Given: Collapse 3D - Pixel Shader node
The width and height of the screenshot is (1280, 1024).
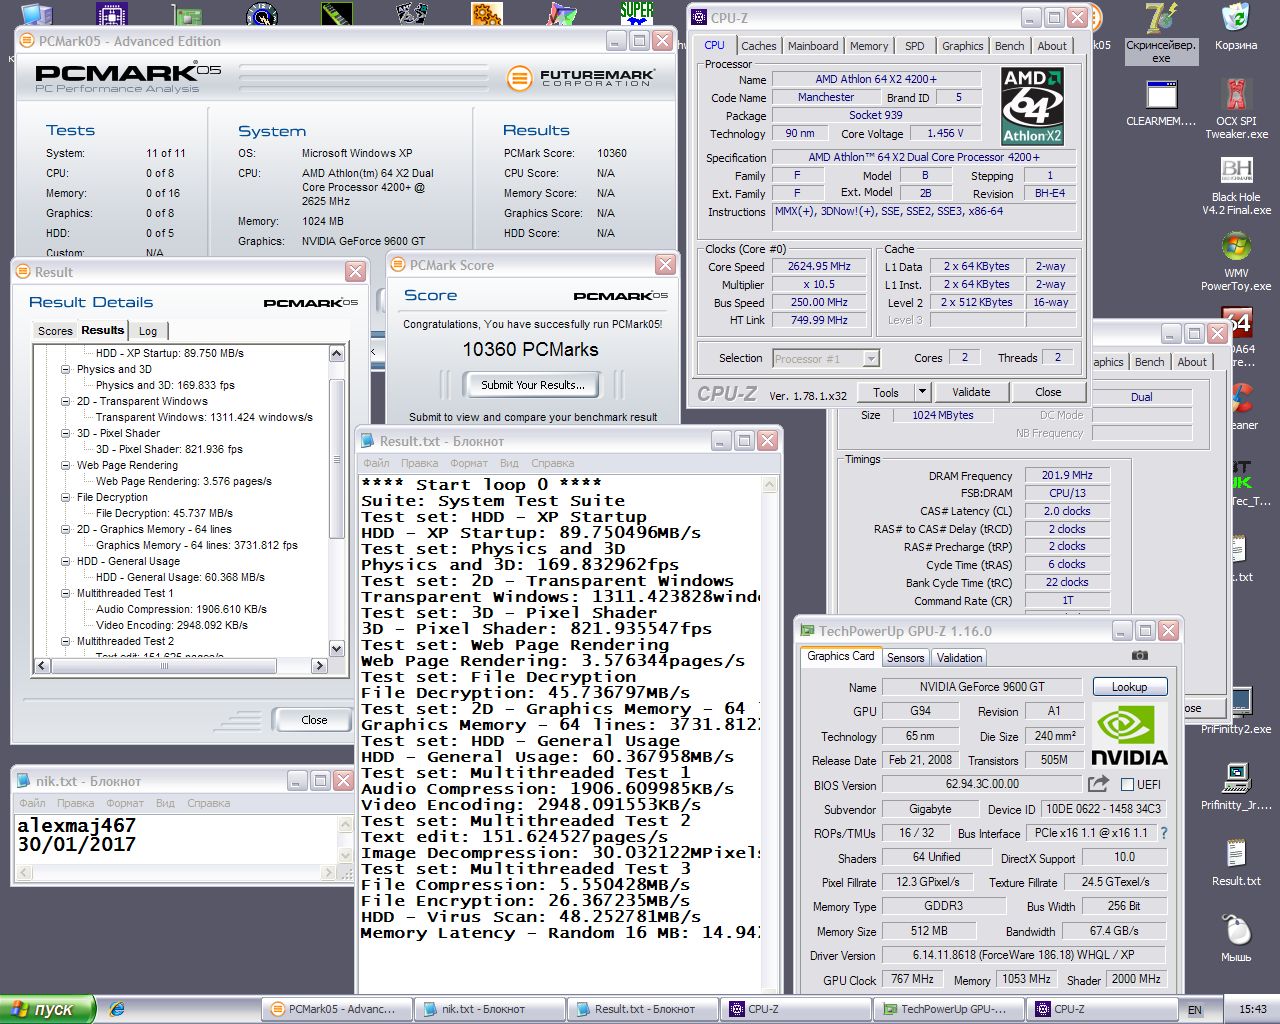Looking at the screenshot, I should tap(65, 433).
